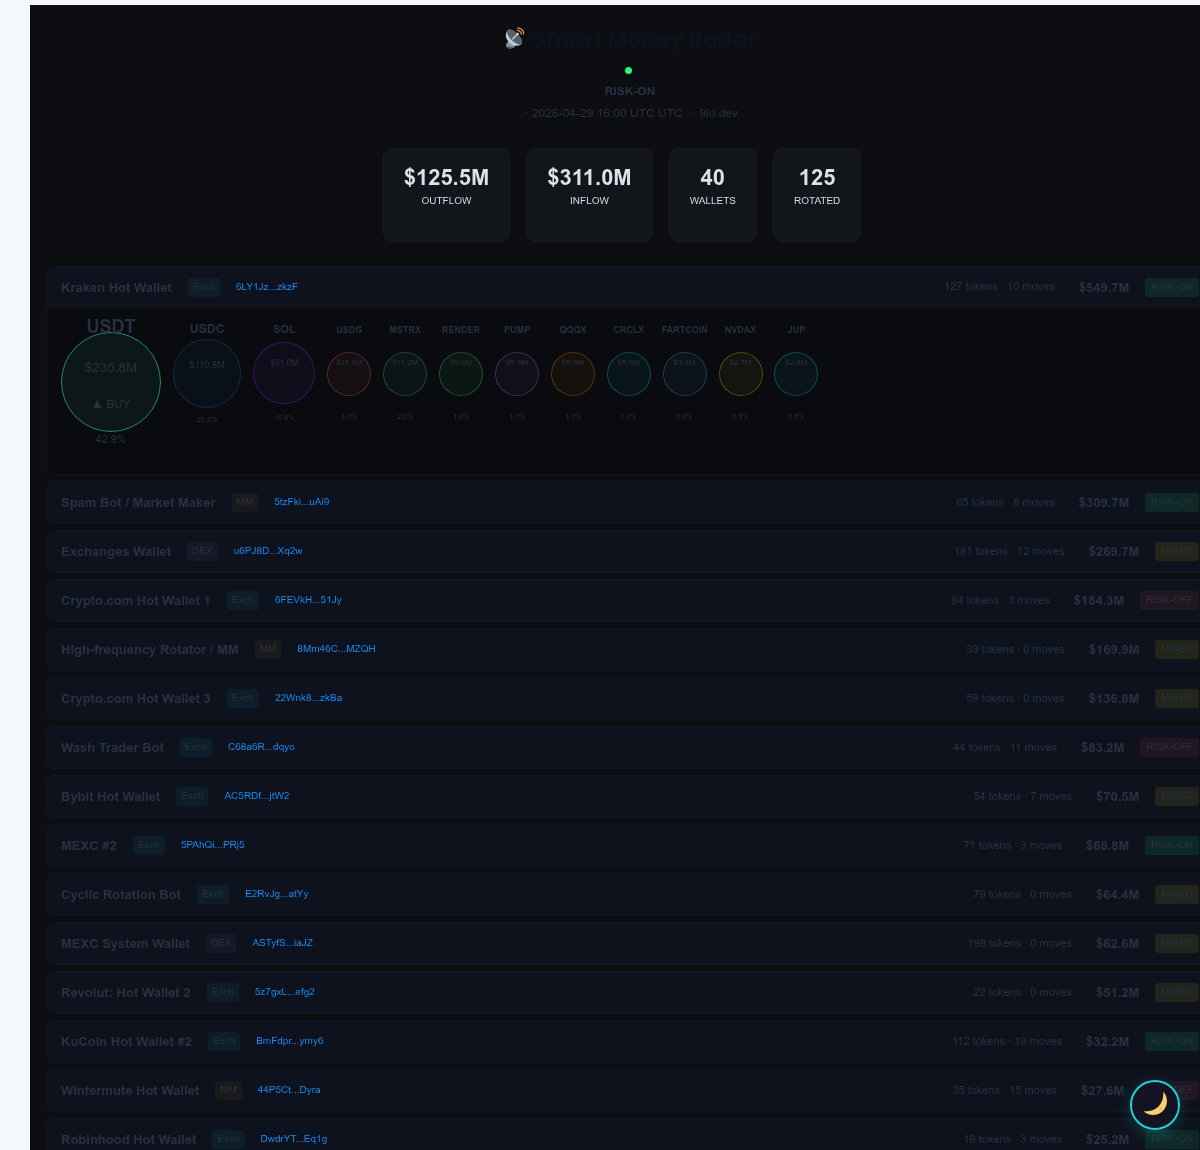Expand the Crypto.com Hot Wallet 3 row
Screen dimensions: 1200x1150
coord(622,698)
